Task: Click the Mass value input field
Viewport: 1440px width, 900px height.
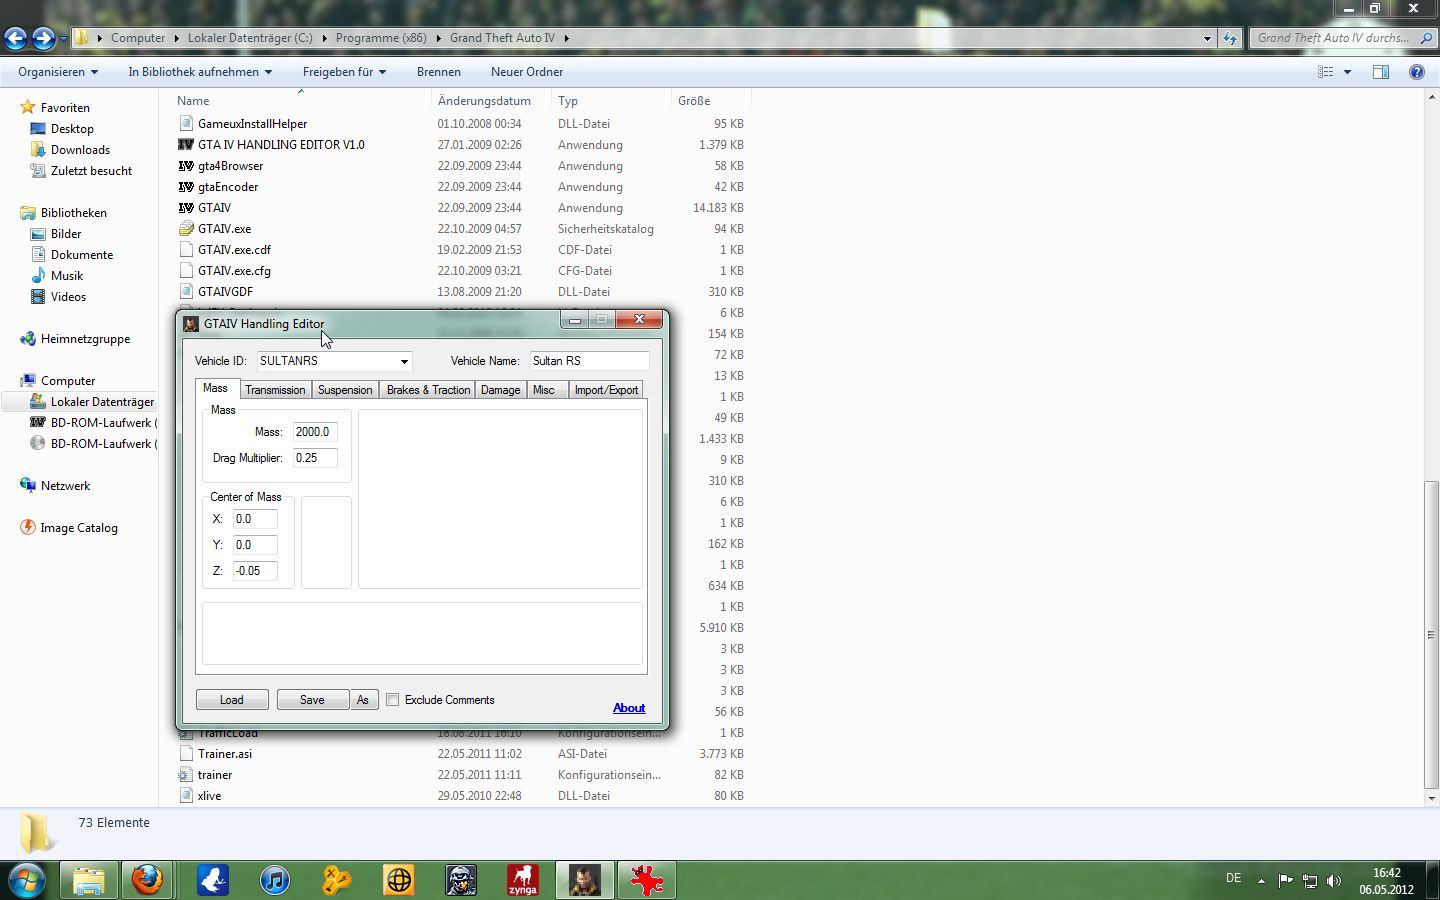Action: (315, 432)
